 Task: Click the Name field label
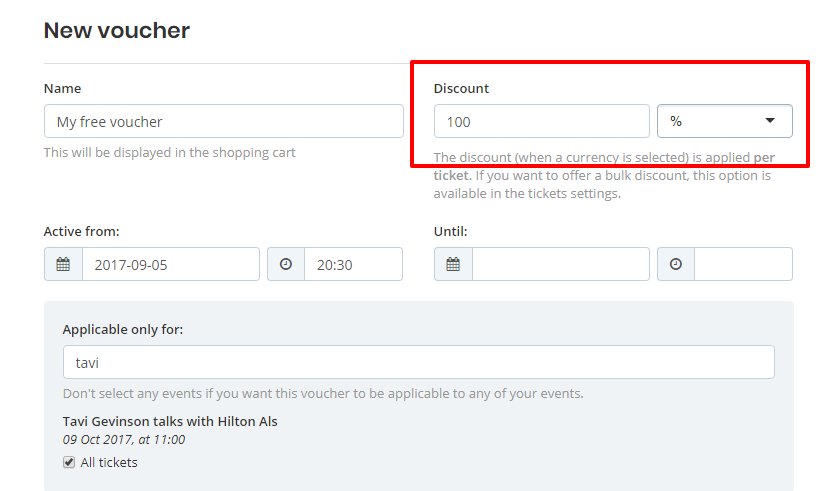click(63, 88)
